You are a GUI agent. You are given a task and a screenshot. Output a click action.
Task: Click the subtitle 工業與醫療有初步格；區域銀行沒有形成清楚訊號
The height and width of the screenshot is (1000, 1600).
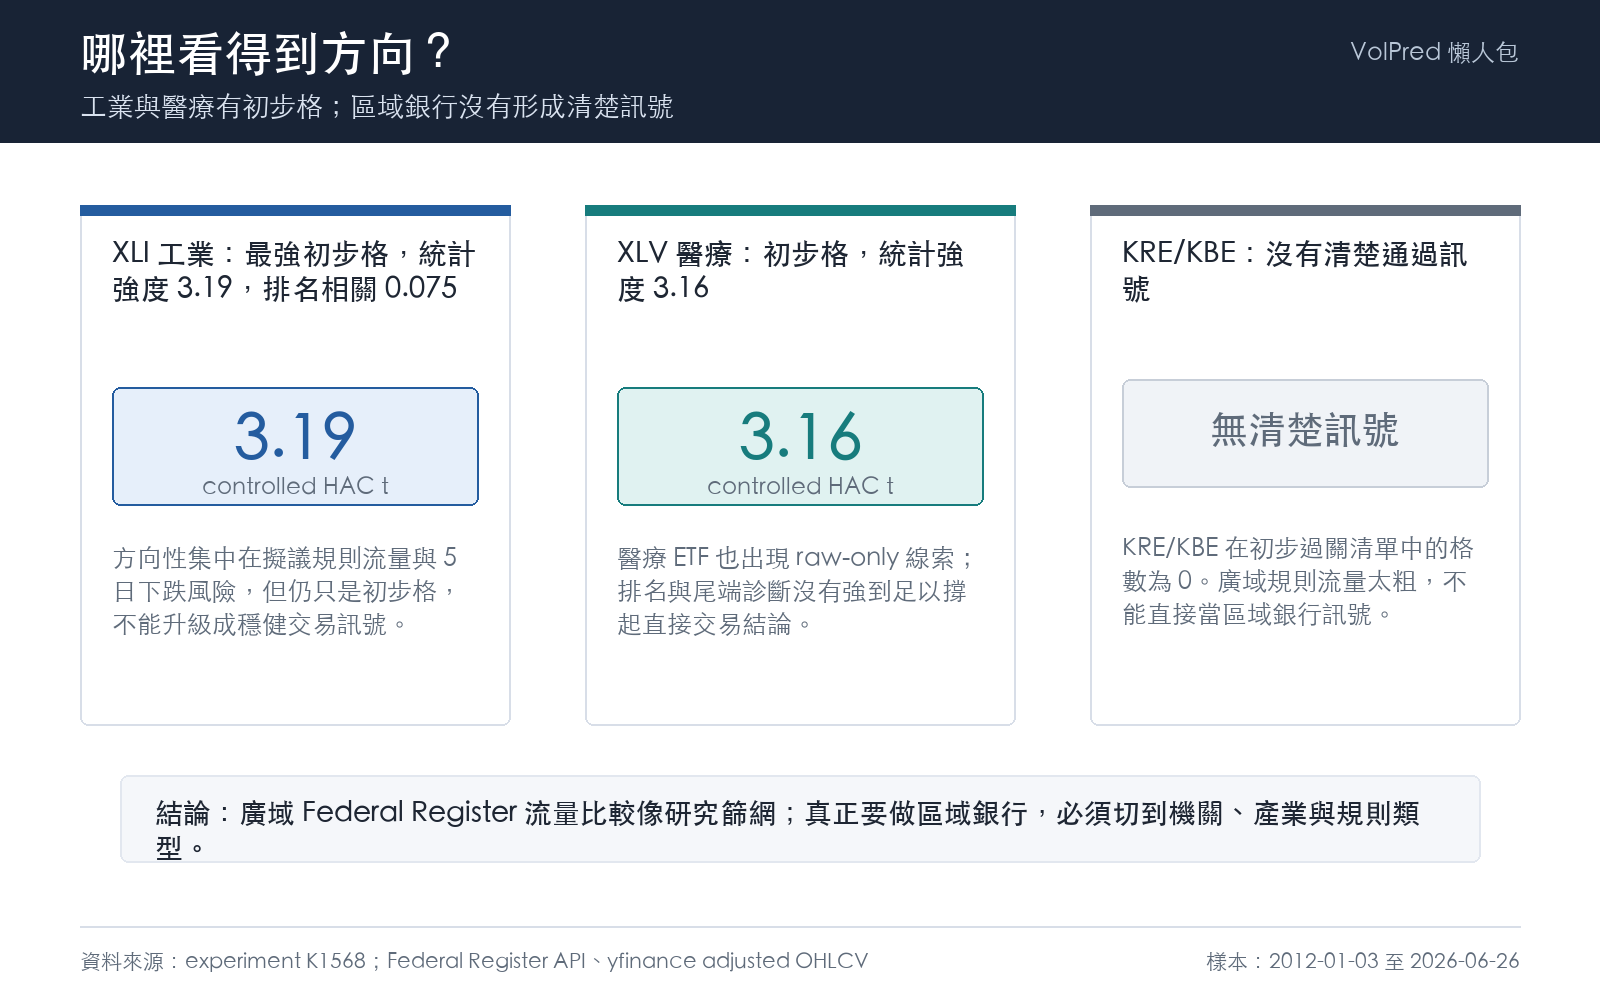377,107
